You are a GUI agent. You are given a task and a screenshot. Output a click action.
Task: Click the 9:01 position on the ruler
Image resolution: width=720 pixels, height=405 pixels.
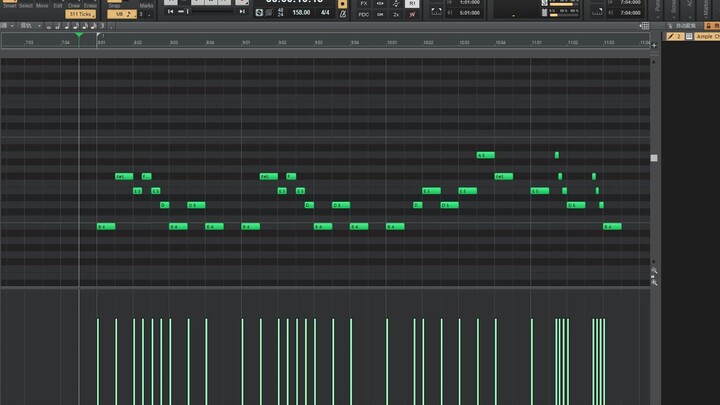click(246, 42)
